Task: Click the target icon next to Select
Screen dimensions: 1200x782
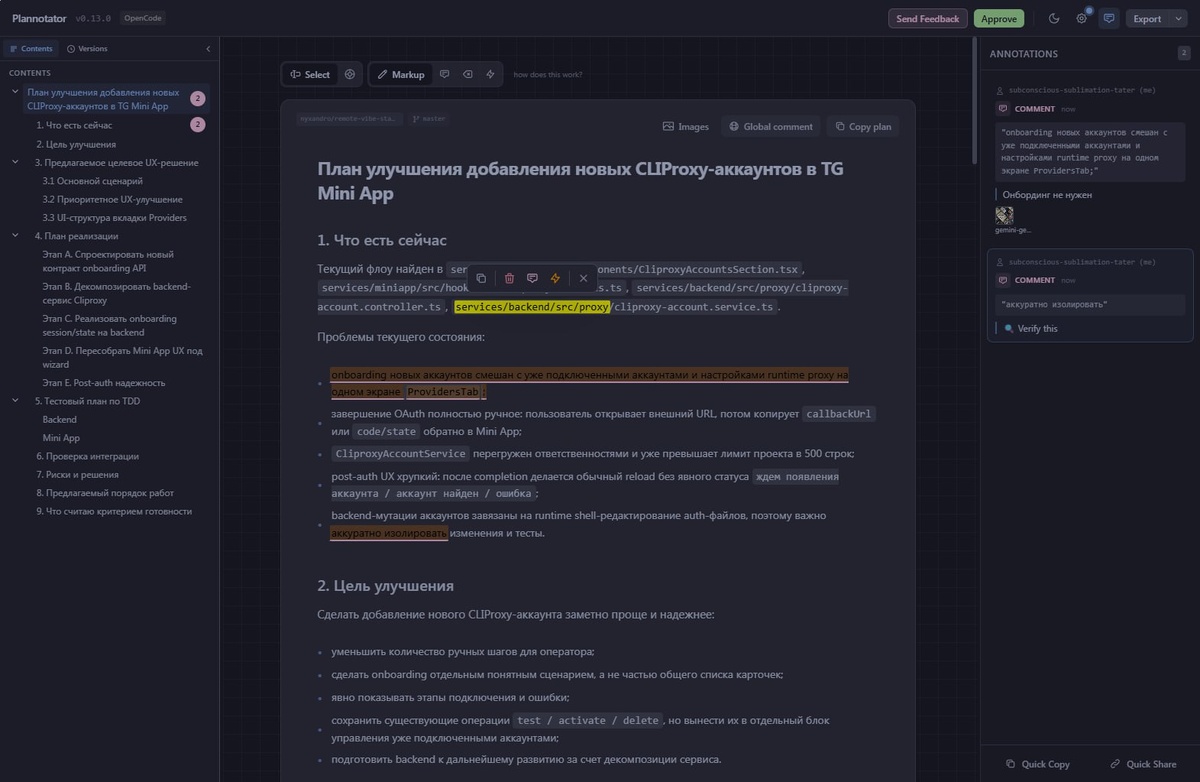Action: coord(350,74)
